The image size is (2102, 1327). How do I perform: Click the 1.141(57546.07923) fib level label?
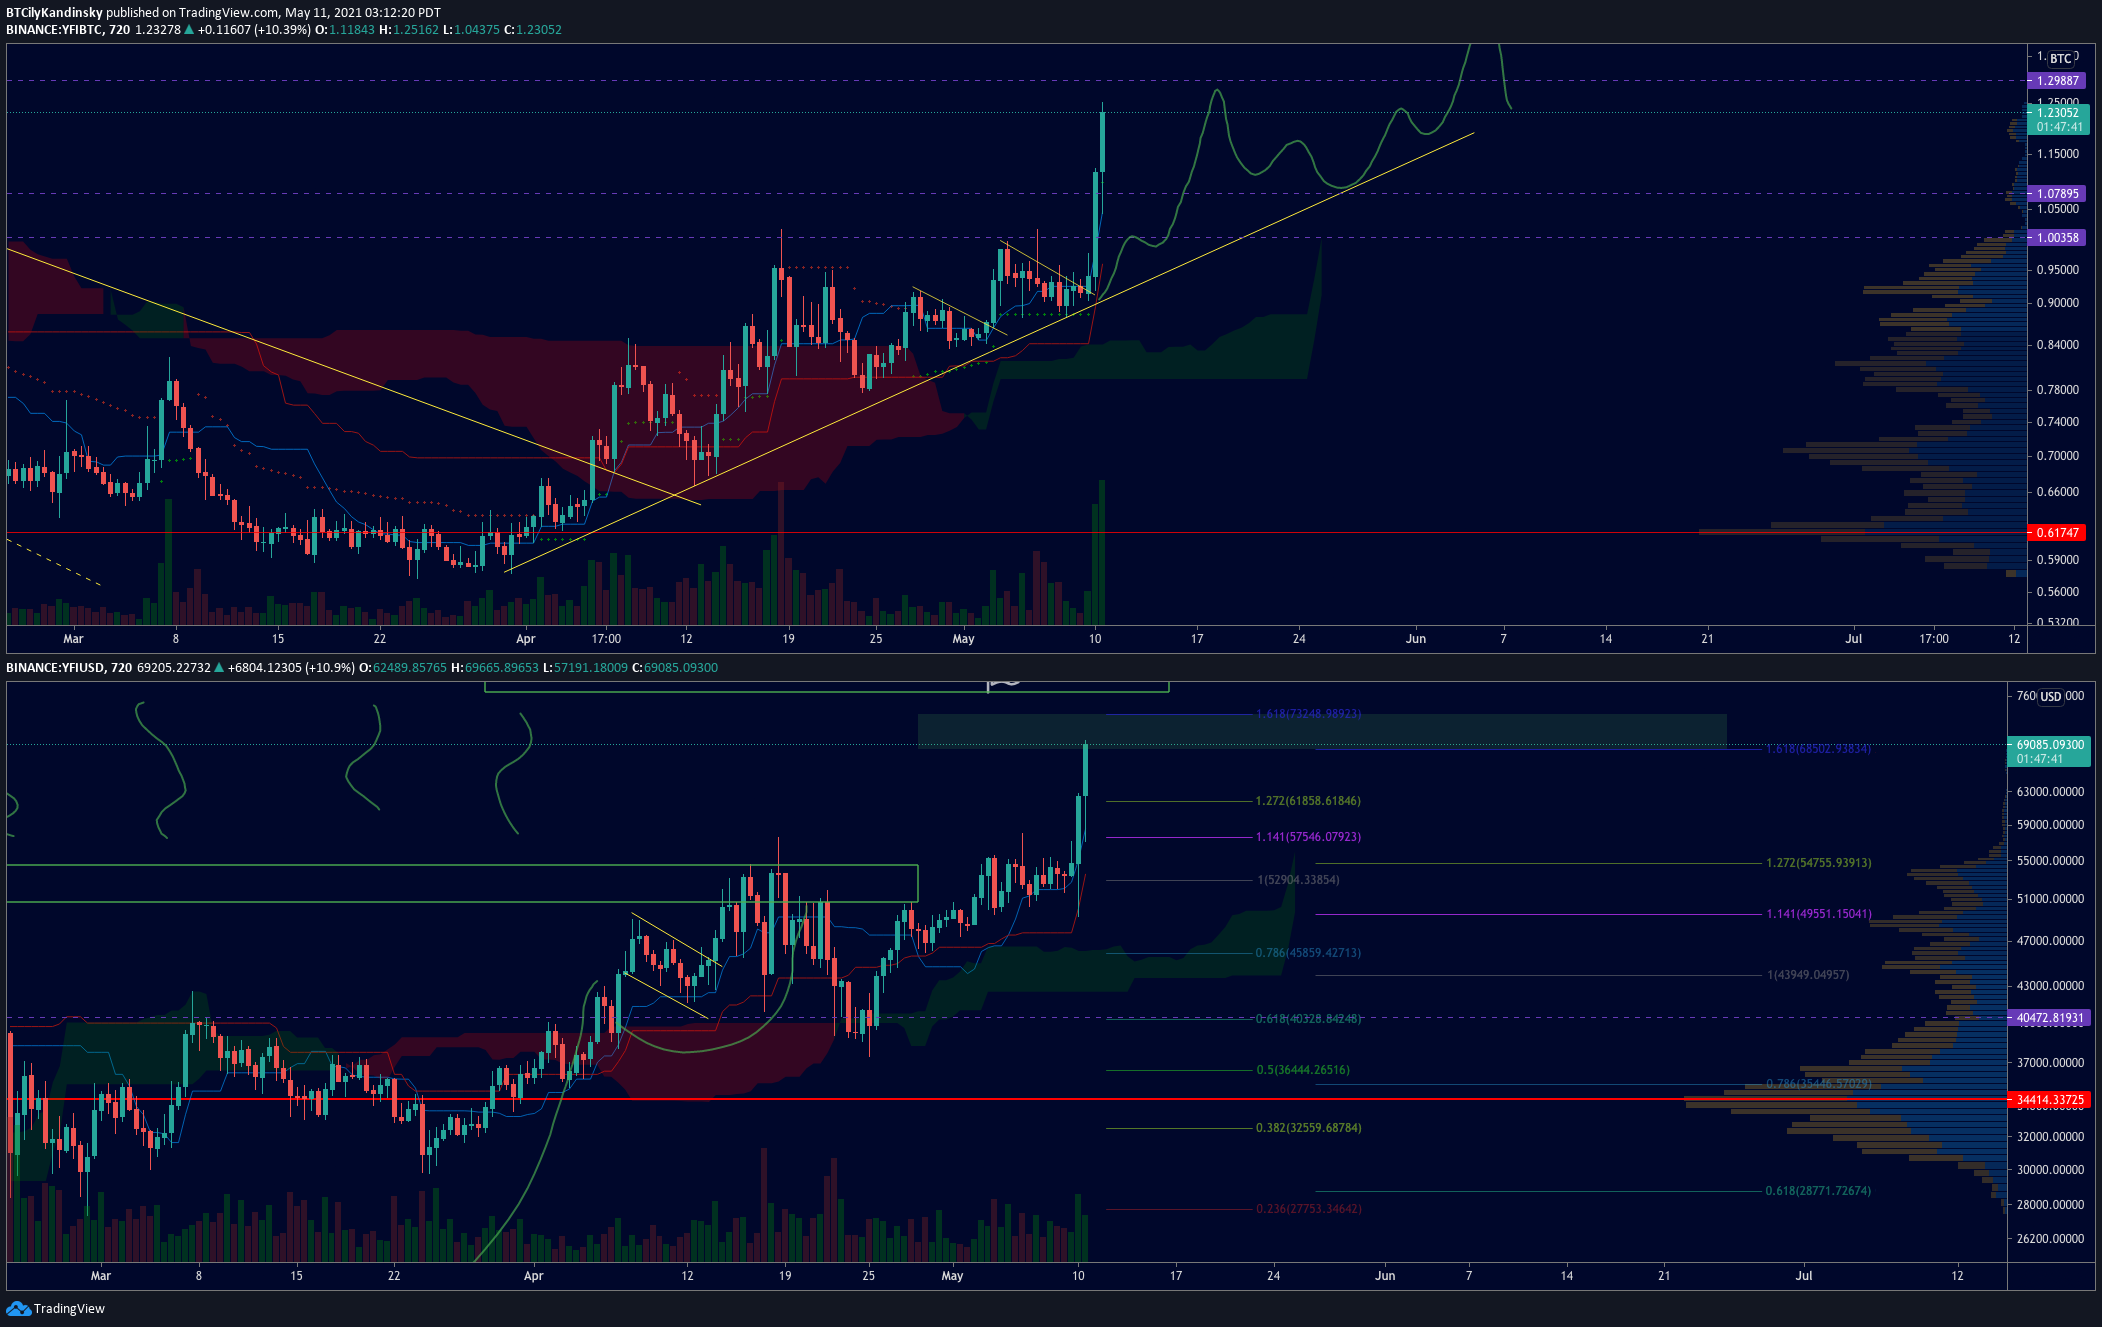1308,837
